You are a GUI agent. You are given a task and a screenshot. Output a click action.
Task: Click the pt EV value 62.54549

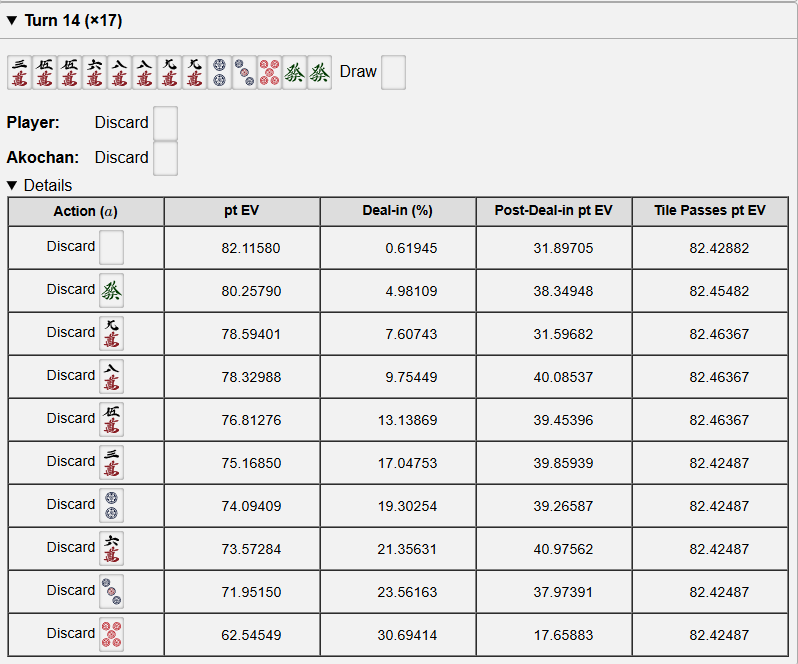[250, 635]
